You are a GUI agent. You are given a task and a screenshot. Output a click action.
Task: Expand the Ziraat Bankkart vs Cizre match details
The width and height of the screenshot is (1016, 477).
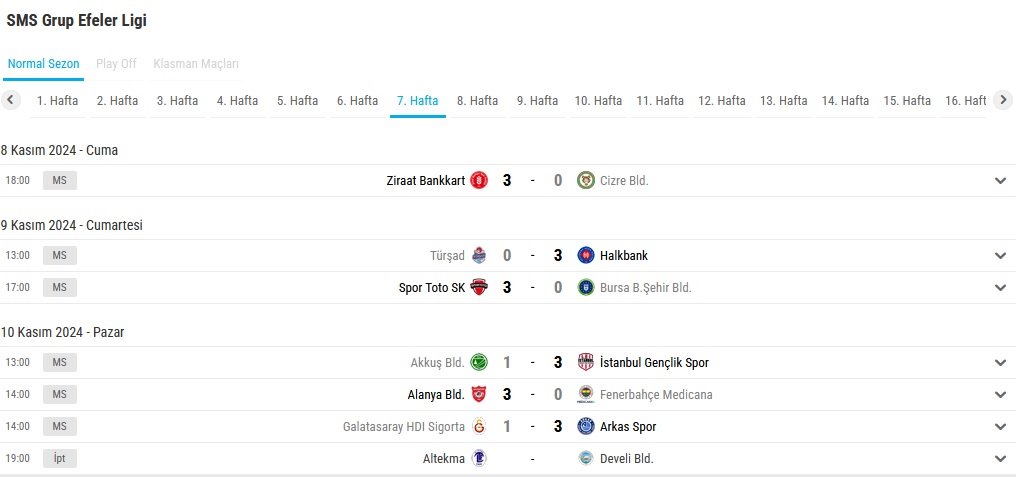[x=1000, y=181]
